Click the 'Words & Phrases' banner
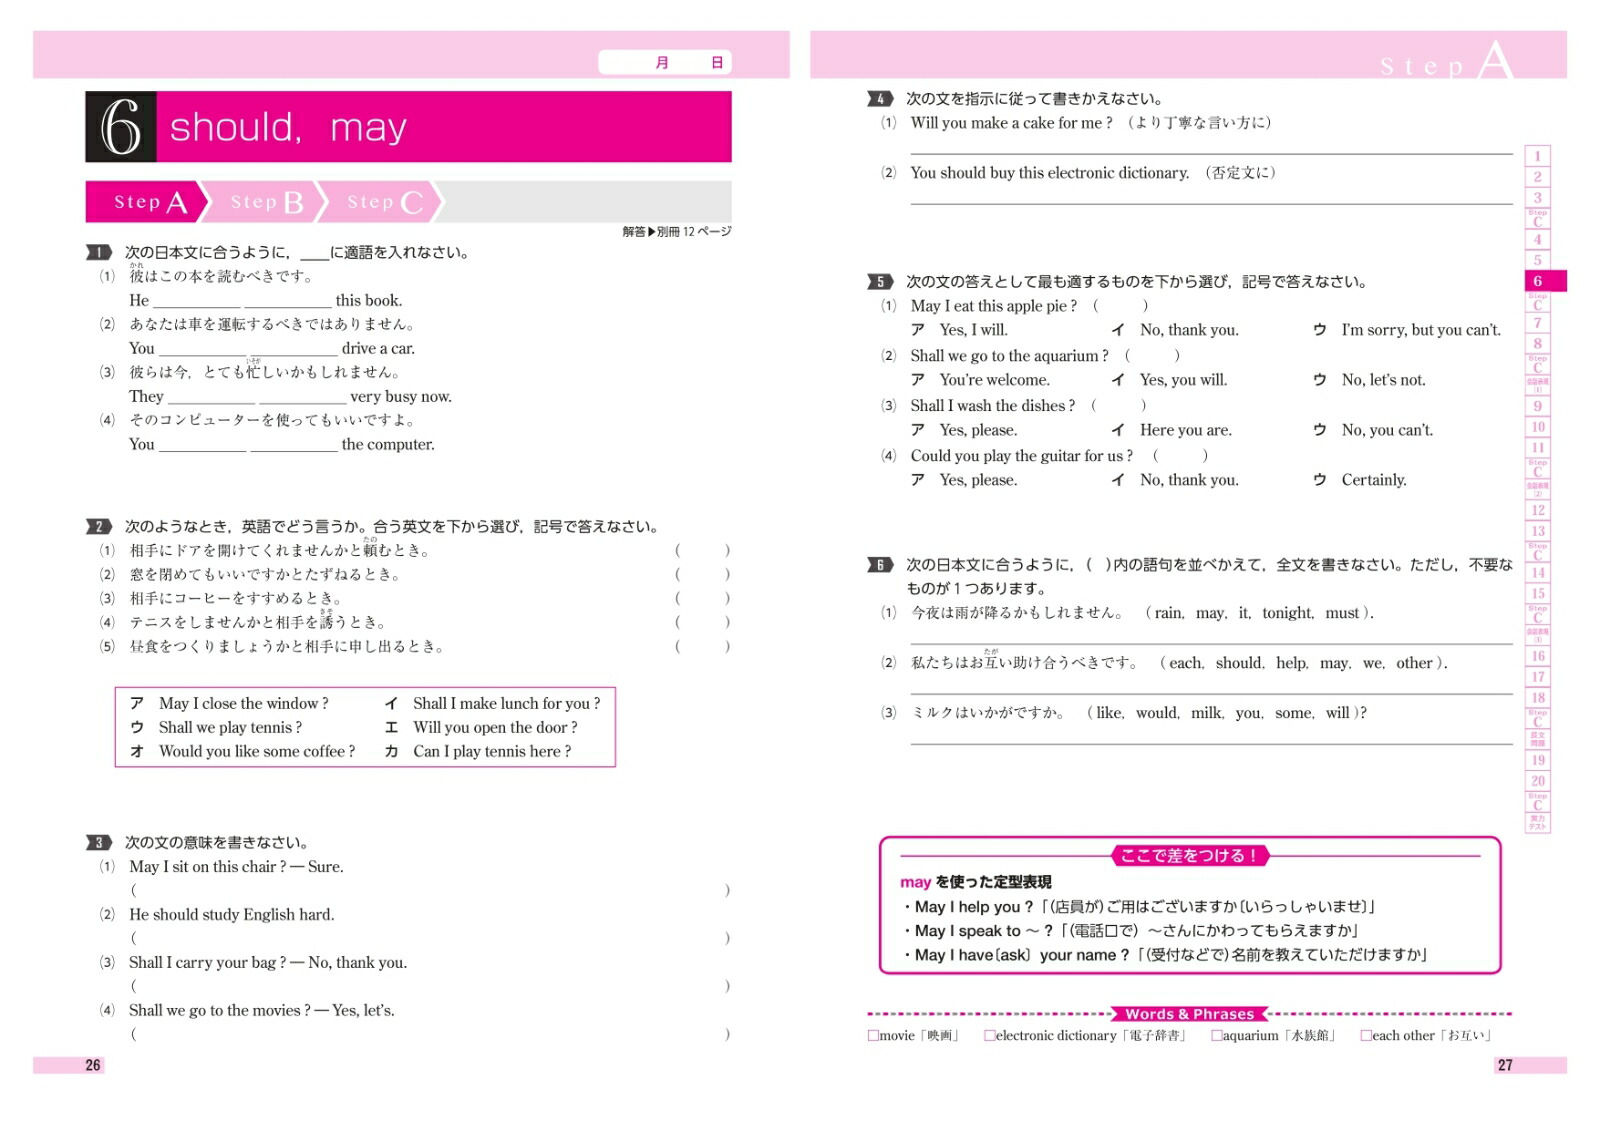The width and height of the screenshot is (1600, 1131). coord(1190,1013)
